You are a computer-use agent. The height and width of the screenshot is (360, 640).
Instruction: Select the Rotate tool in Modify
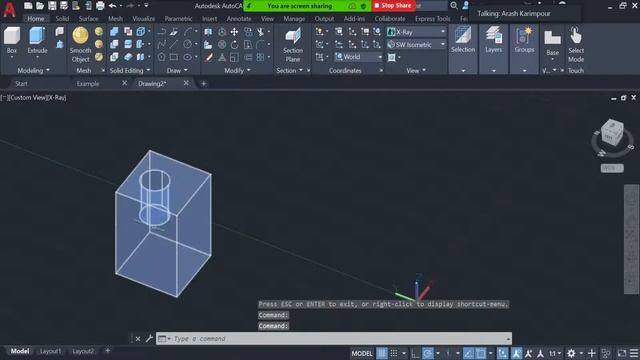point(234,44)
